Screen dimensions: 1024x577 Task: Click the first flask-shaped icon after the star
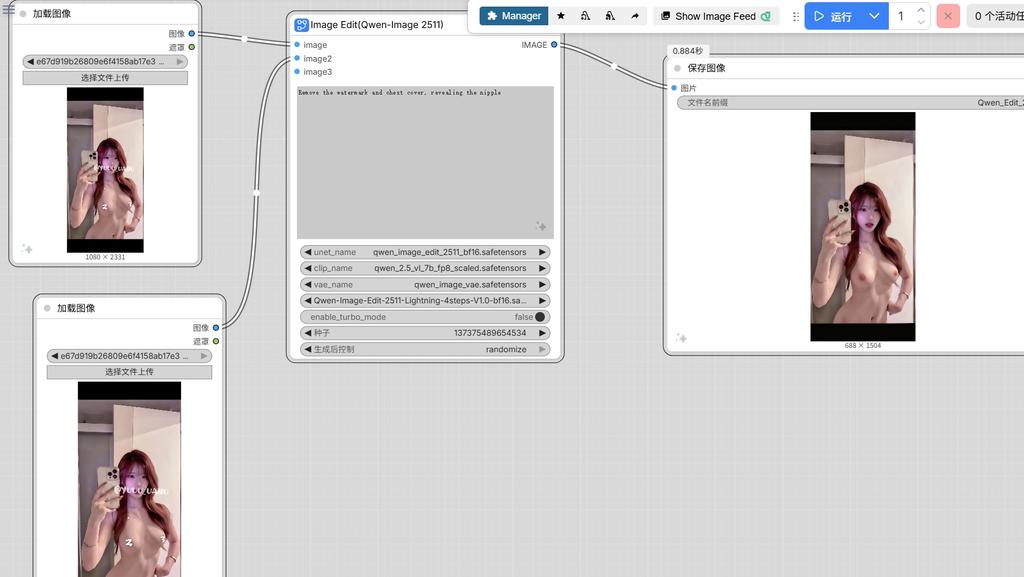pyautogui.click(x=585, y=16)
